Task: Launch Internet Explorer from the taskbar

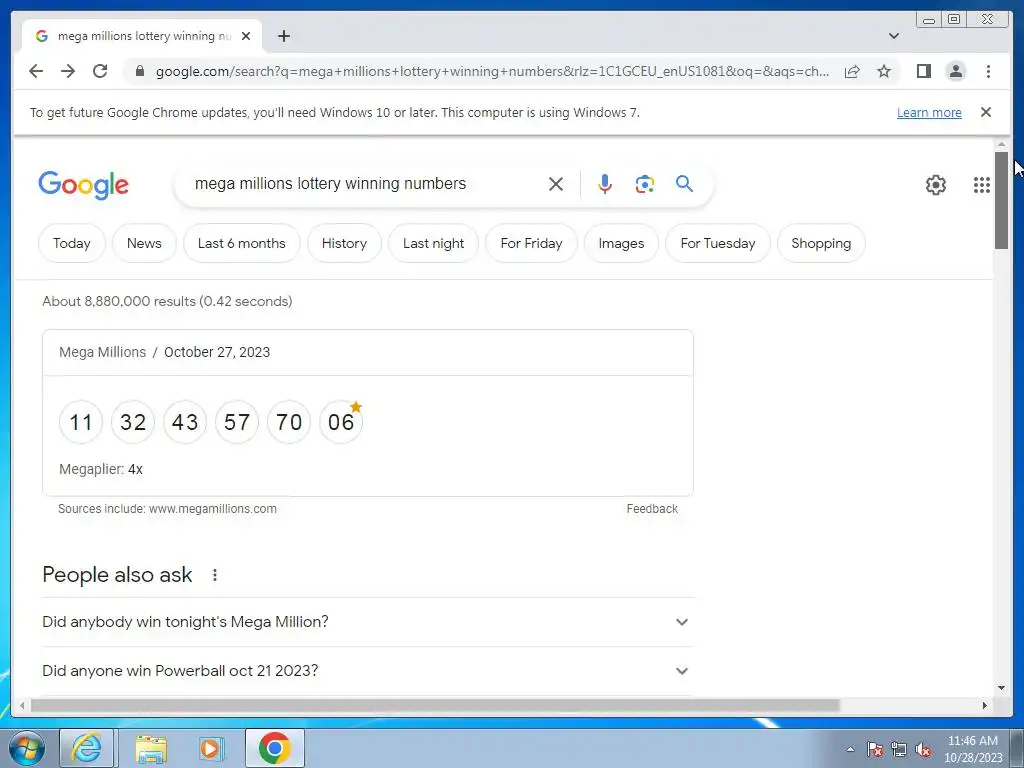Action: pyautogui.click(x=87, y=748)
